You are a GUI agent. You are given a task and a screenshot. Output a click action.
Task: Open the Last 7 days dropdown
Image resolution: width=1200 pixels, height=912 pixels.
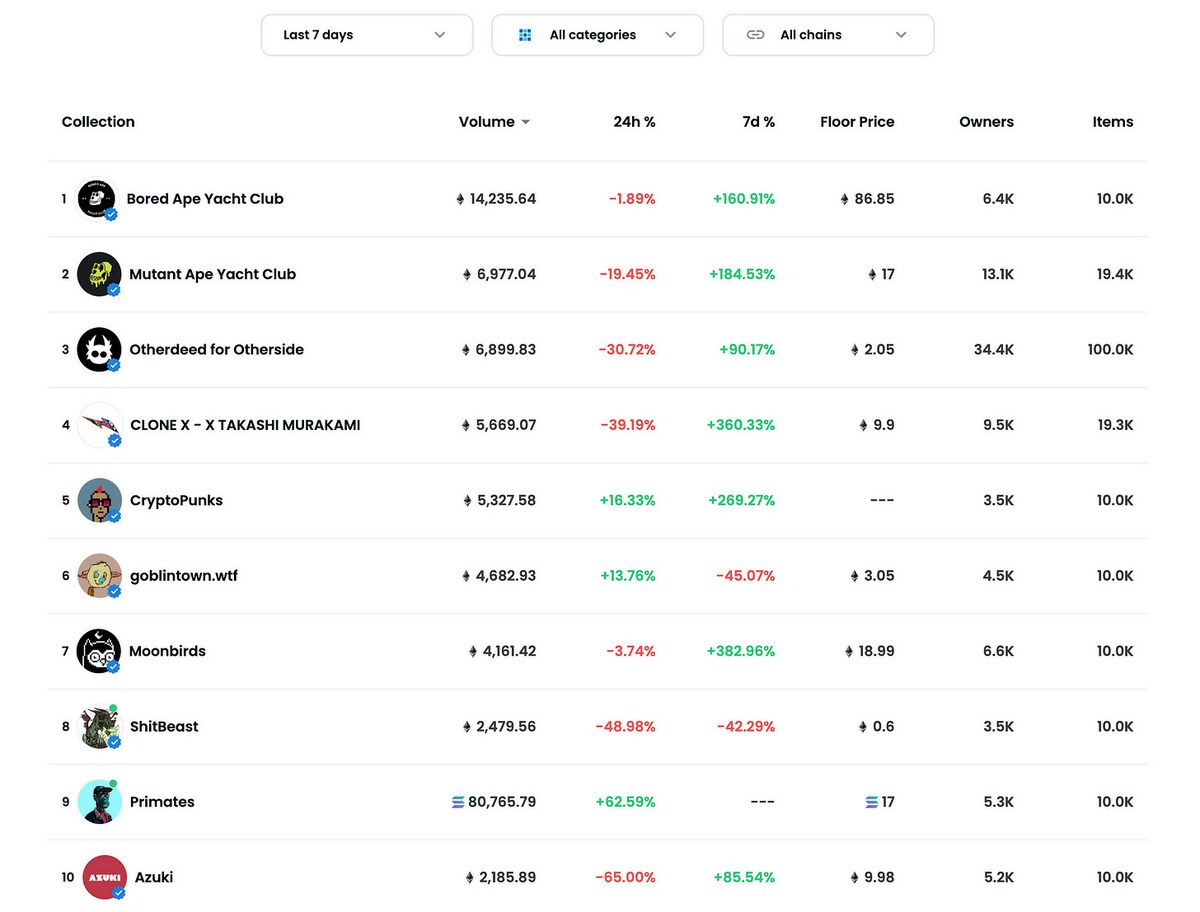[x=366, y=35]
